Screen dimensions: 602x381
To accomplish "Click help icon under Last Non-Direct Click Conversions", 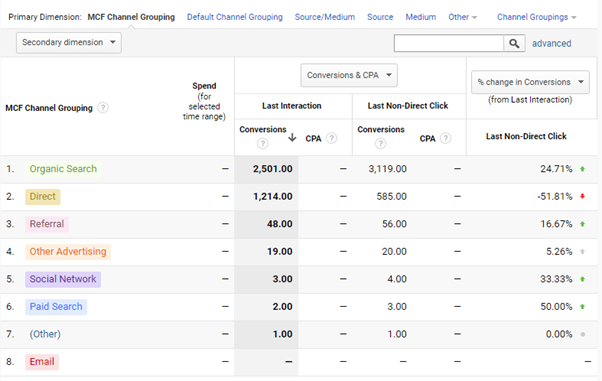I will [x=380, y=144].
